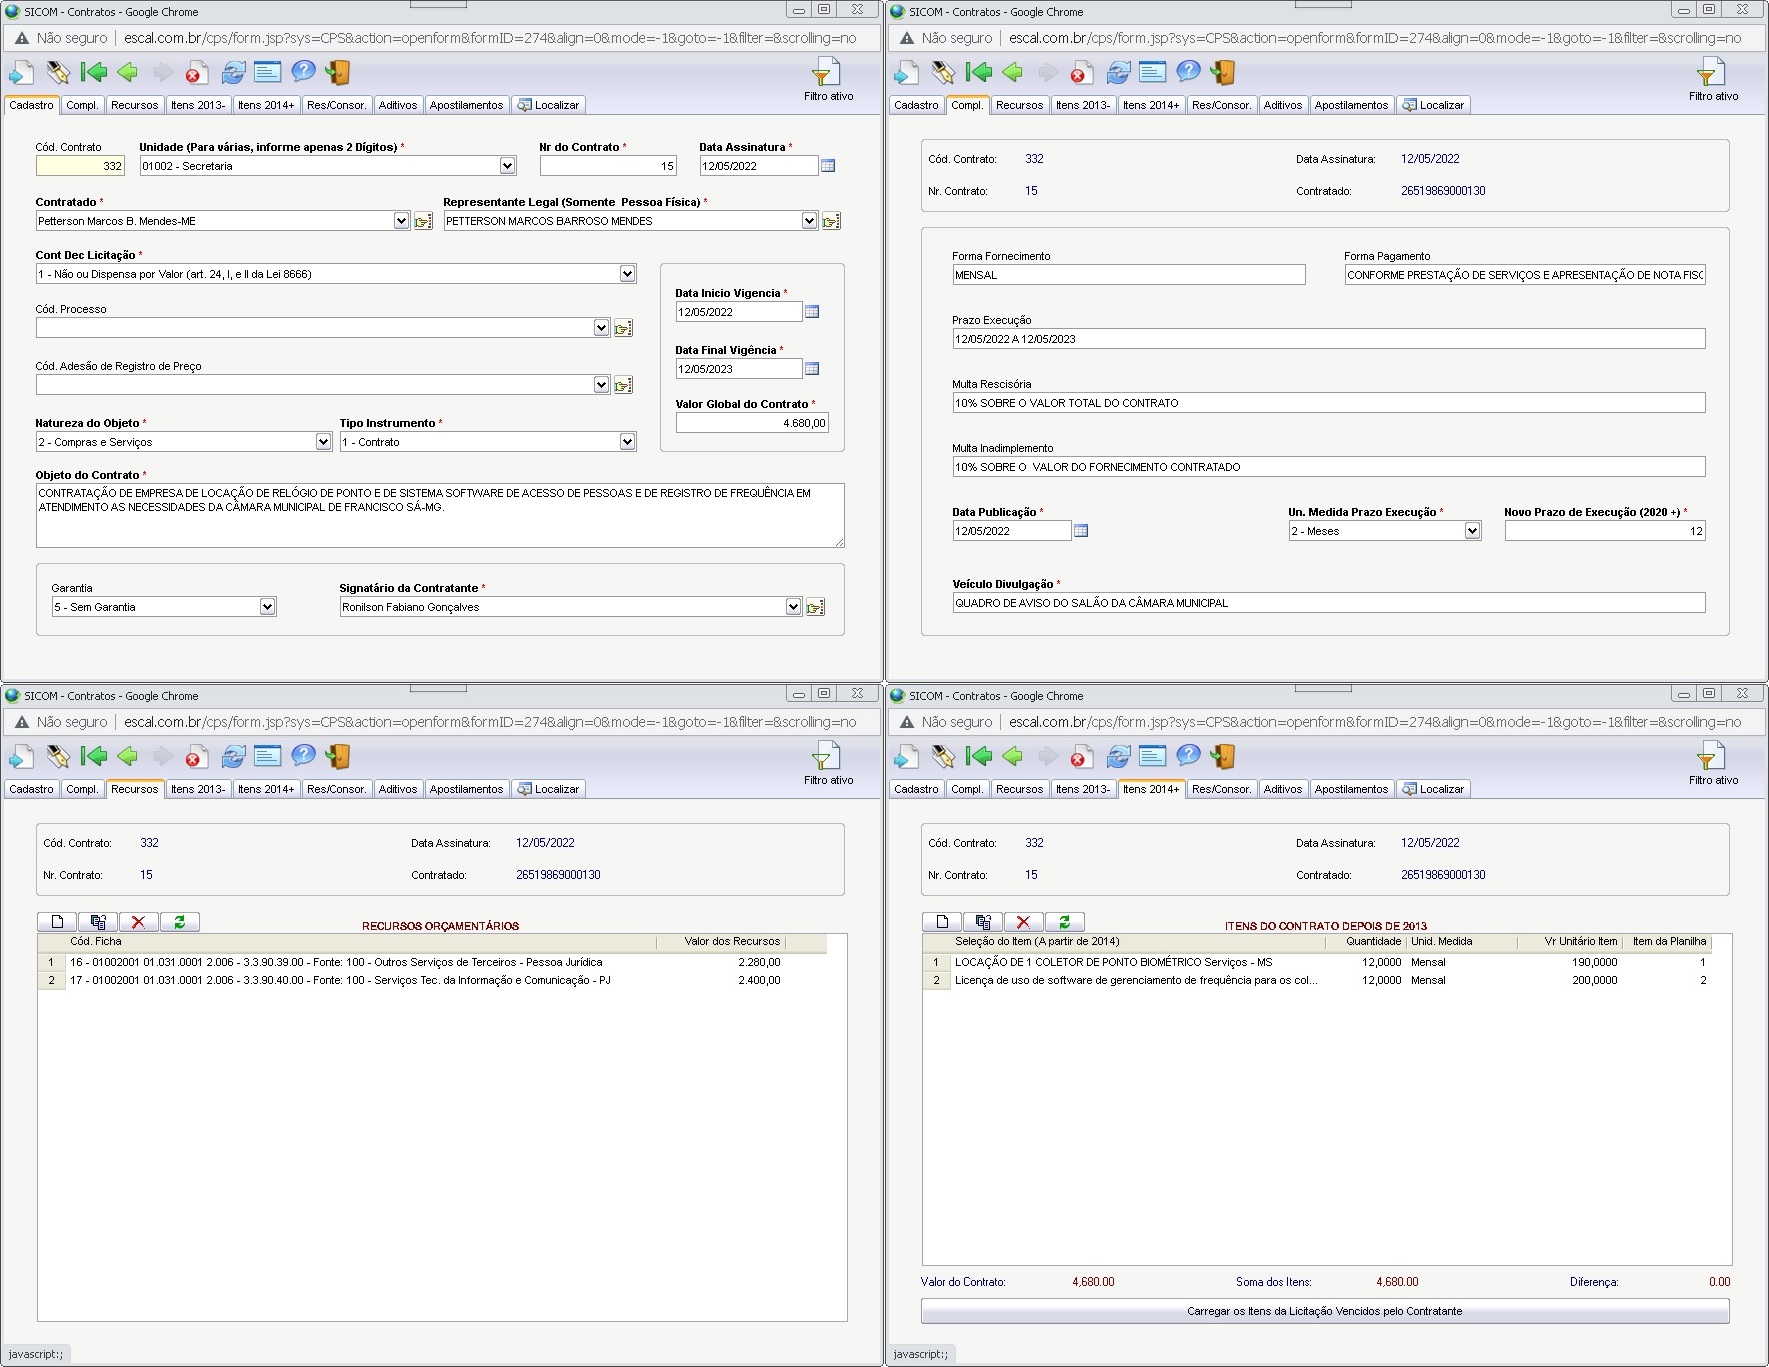Image resolution: width=1769 pixels, height=1367 pixels.
Task: Click lookup icon next to Cód. Processo
Action: [623, 328]
